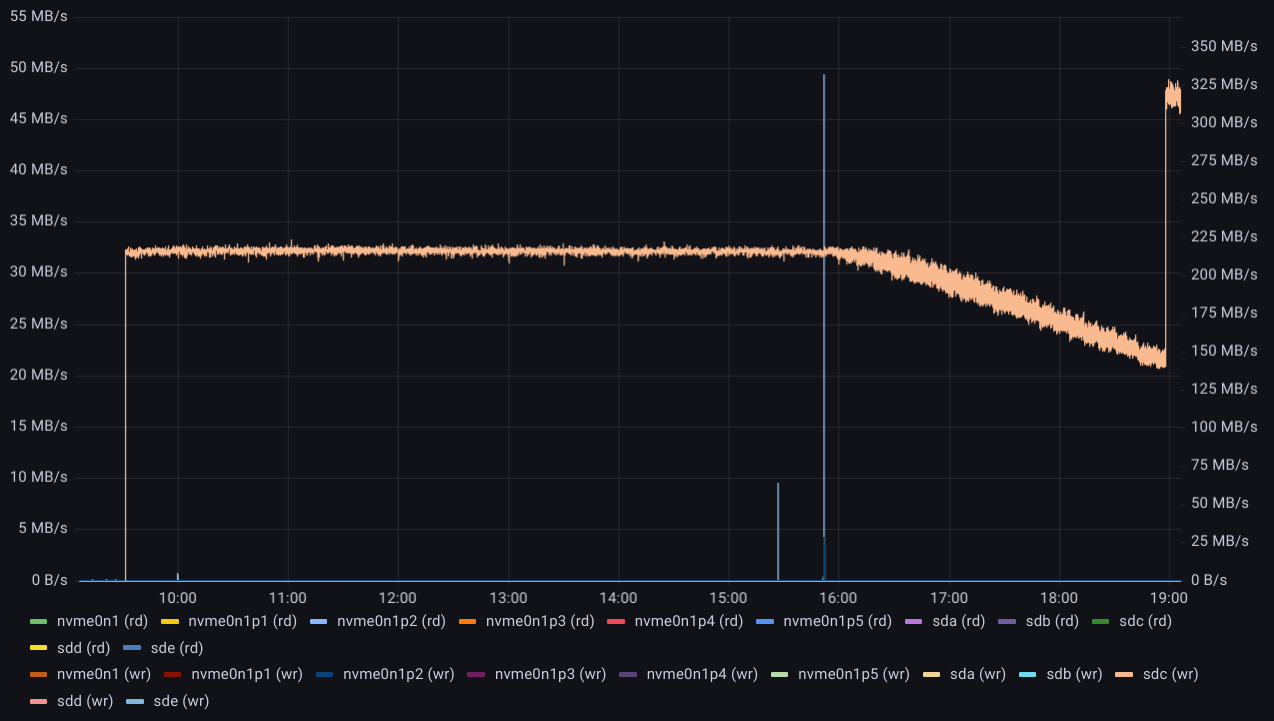Viewport: 1274px width, 721px height.
Task: Click the small blue spike before 15:30
Action: click(778, 530)
